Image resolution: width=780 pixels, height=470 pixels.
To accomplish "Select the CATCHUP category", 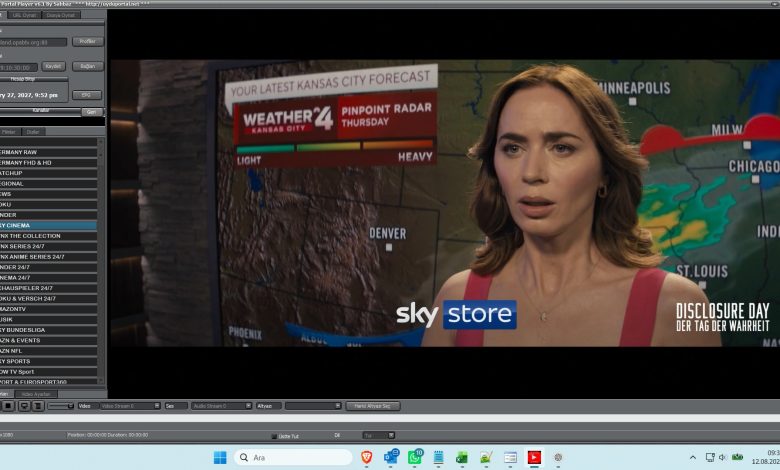I will point(48,173).
